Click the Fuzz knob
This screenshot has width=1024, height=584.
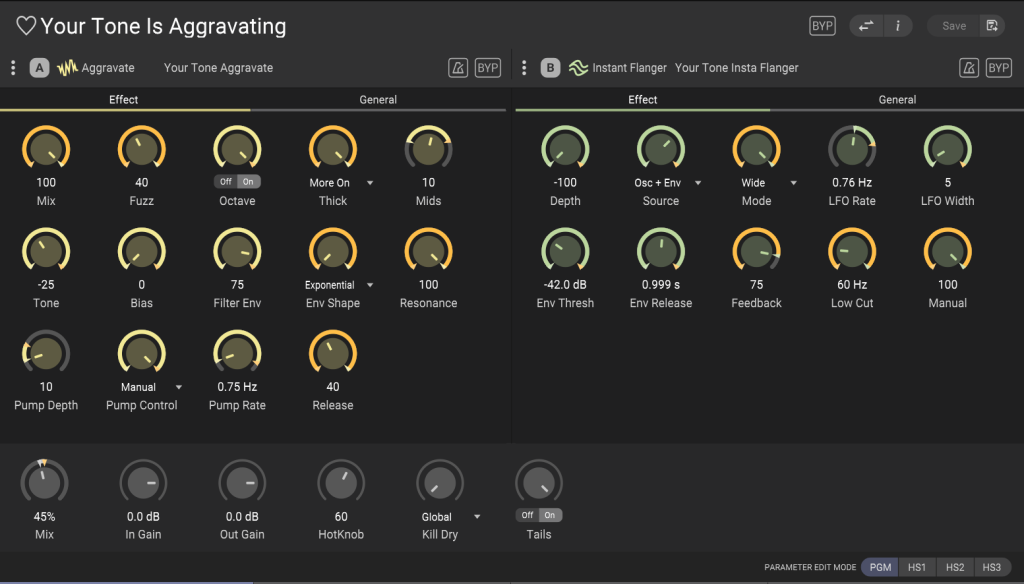point(141,148)
